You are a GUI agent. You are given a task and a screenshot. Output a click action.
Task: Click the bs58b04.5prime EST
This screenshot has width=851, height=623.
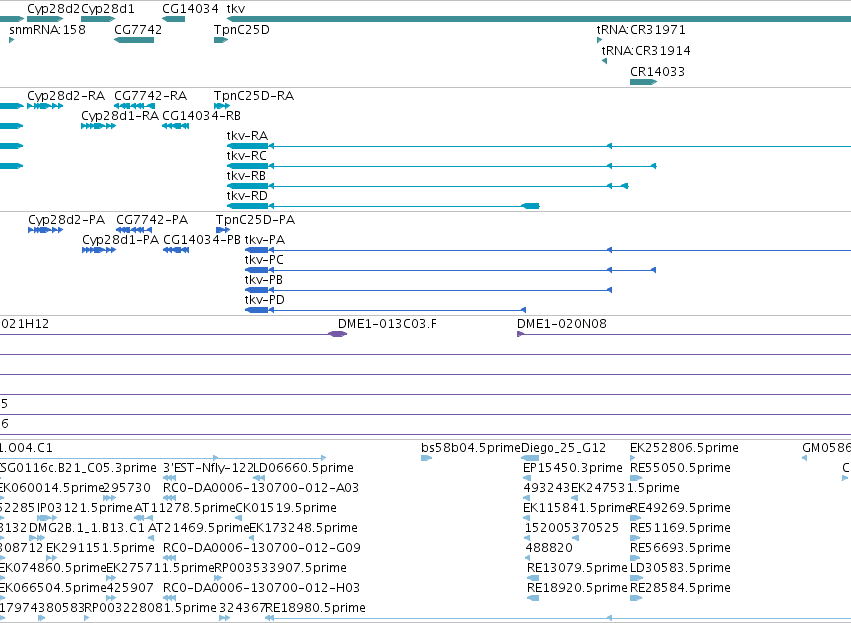(427, 458)
